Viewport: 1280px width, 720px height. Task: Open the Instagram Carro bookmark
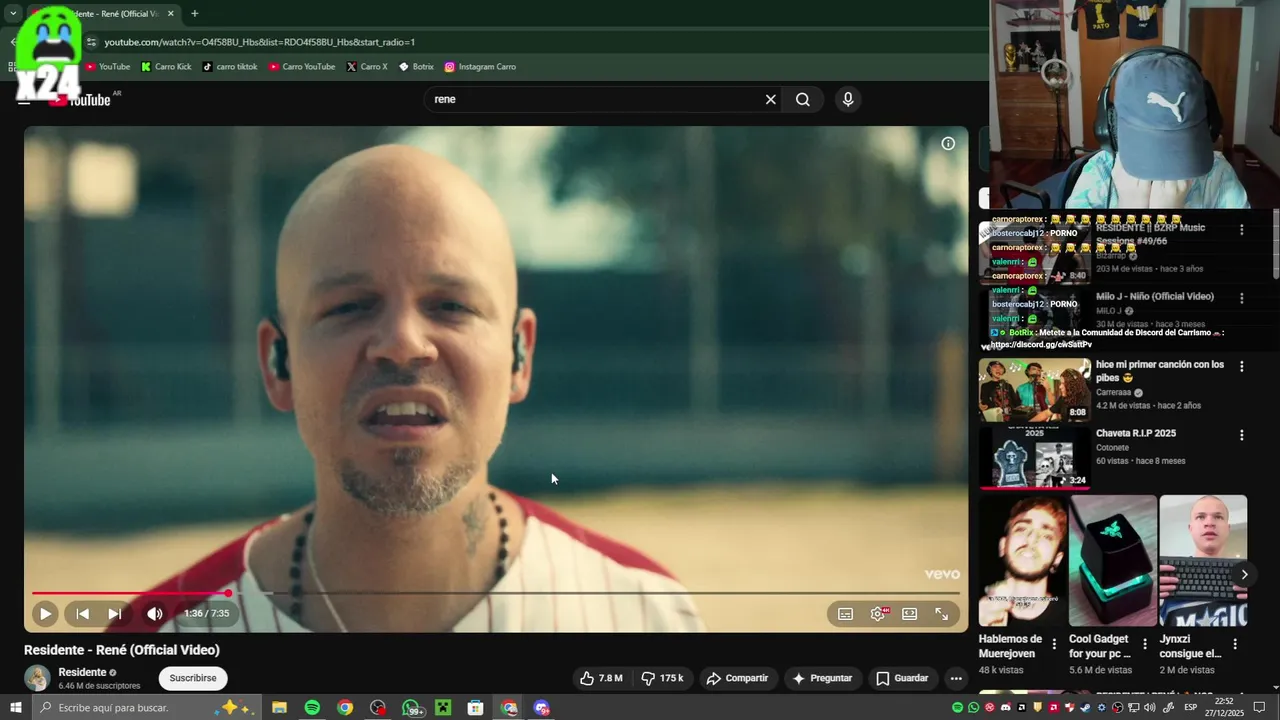[x=481, y=67]
